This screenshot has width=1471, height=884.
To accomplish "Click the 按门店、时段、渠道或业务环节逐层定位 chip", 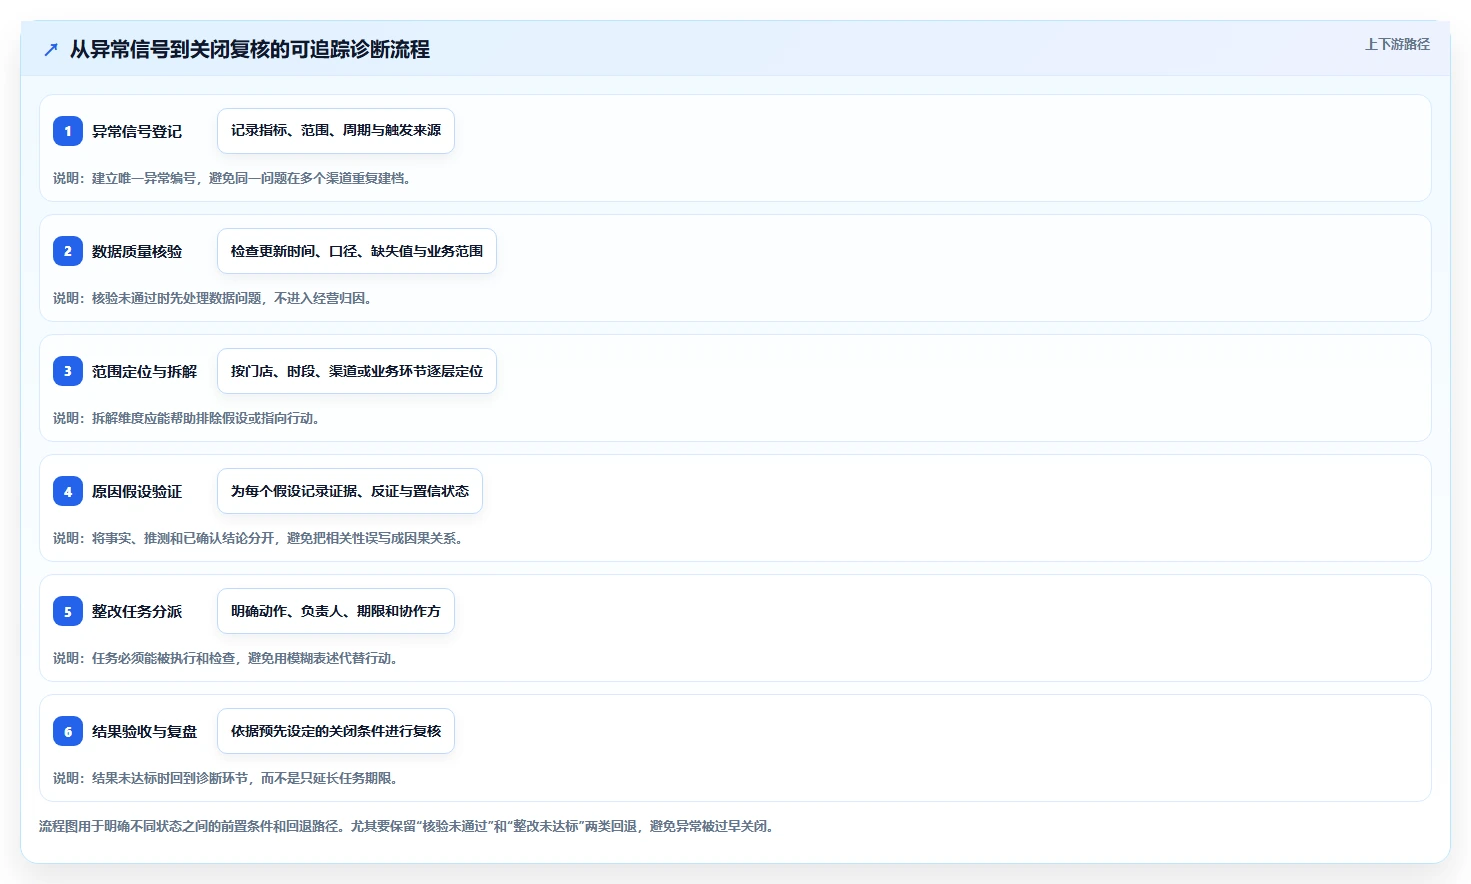I will (x=357, y=371).
